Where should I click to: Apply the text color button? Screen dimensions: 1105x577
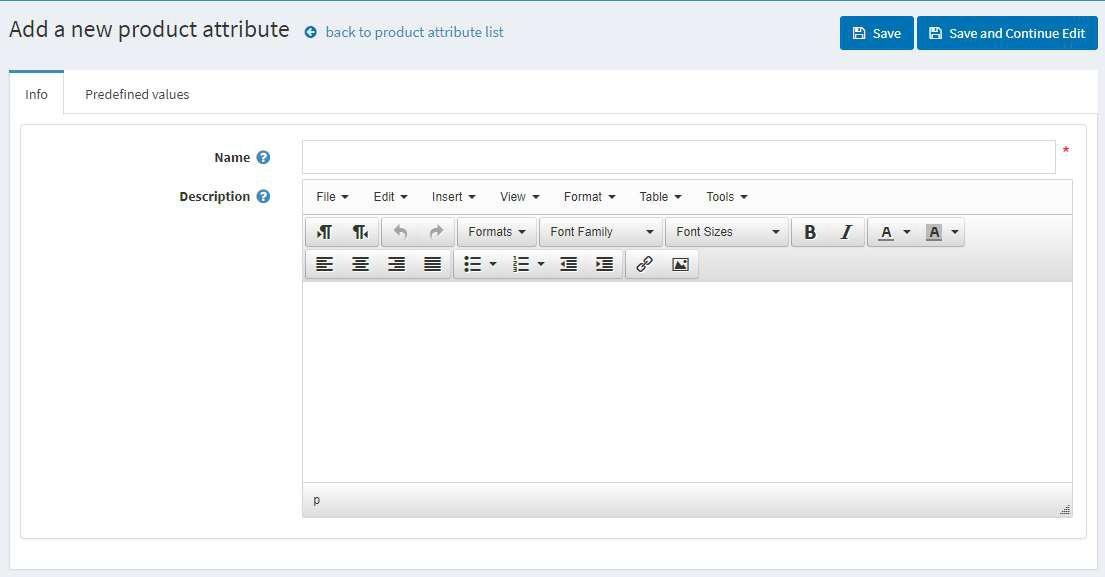[886, 232]
